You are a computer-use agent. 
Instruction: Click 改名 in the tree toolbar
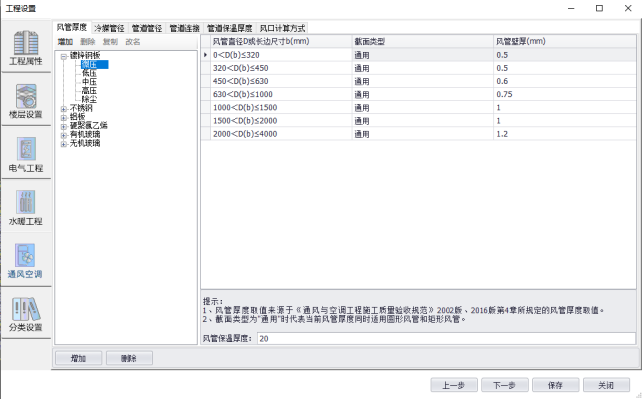(x=133, y=42)
